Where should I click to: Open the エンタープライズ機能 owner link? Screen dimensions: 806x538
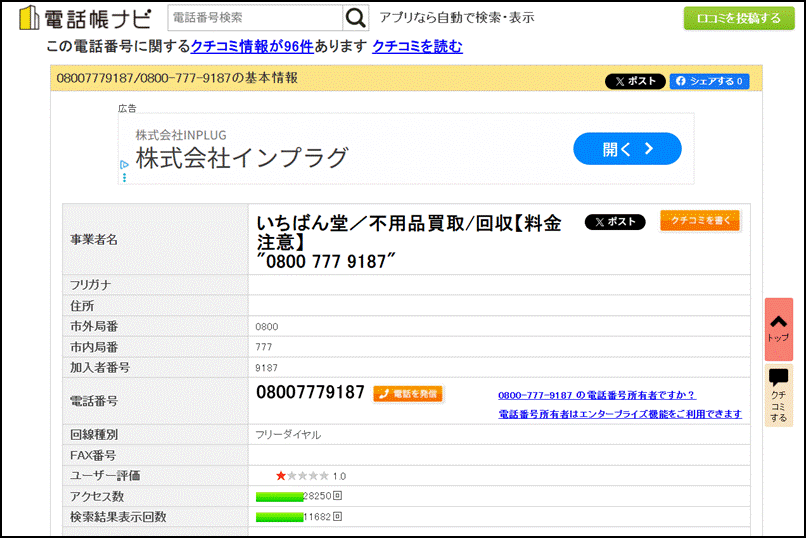pyautogui.click(x=620, y=414)
